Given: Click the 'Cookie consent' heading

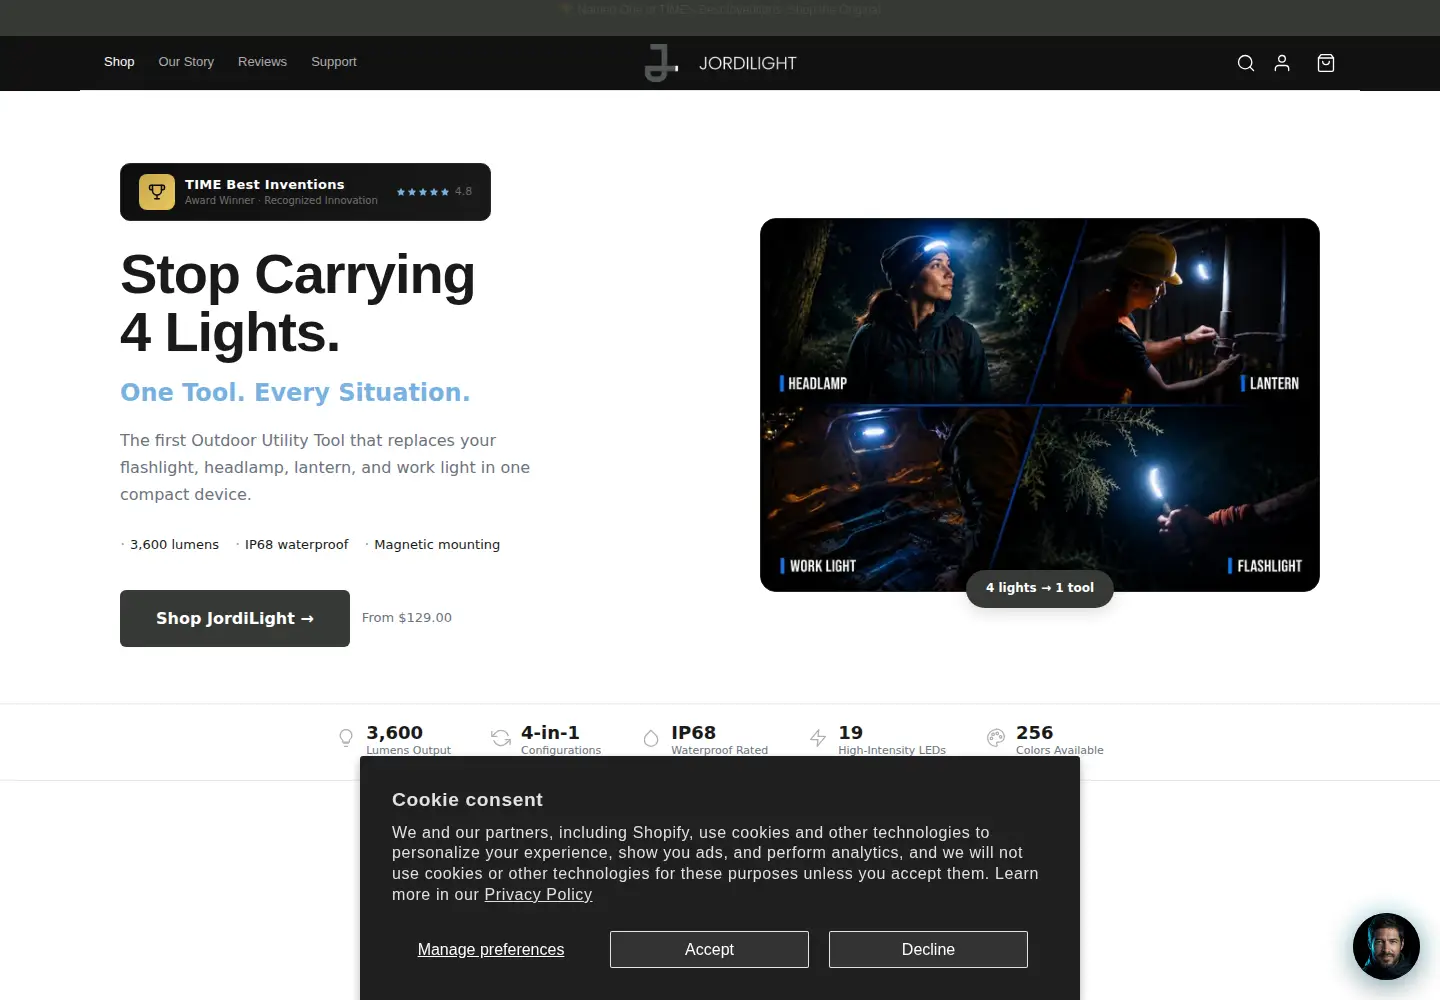Looking at the screenshot, I should click(x=467, y=800).
